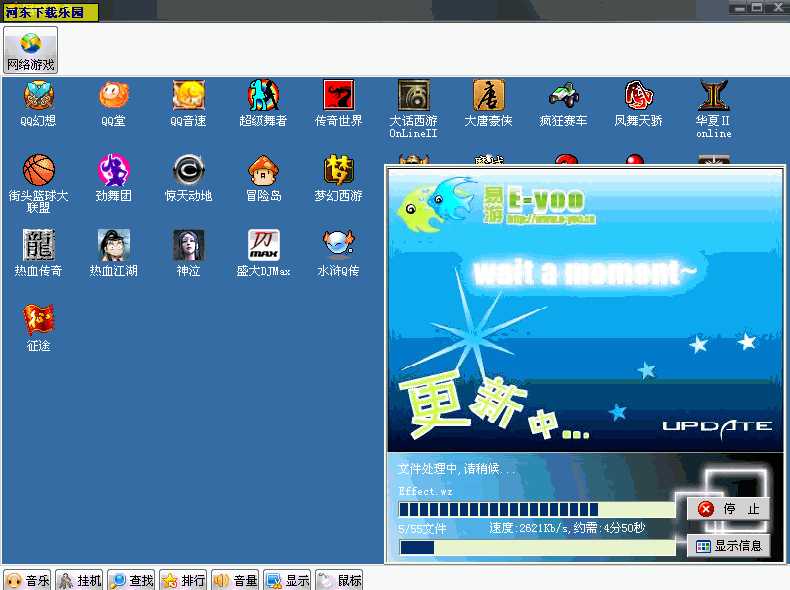Click the E-voo website link in banner
Screen dimensions: 790x590
550,219
